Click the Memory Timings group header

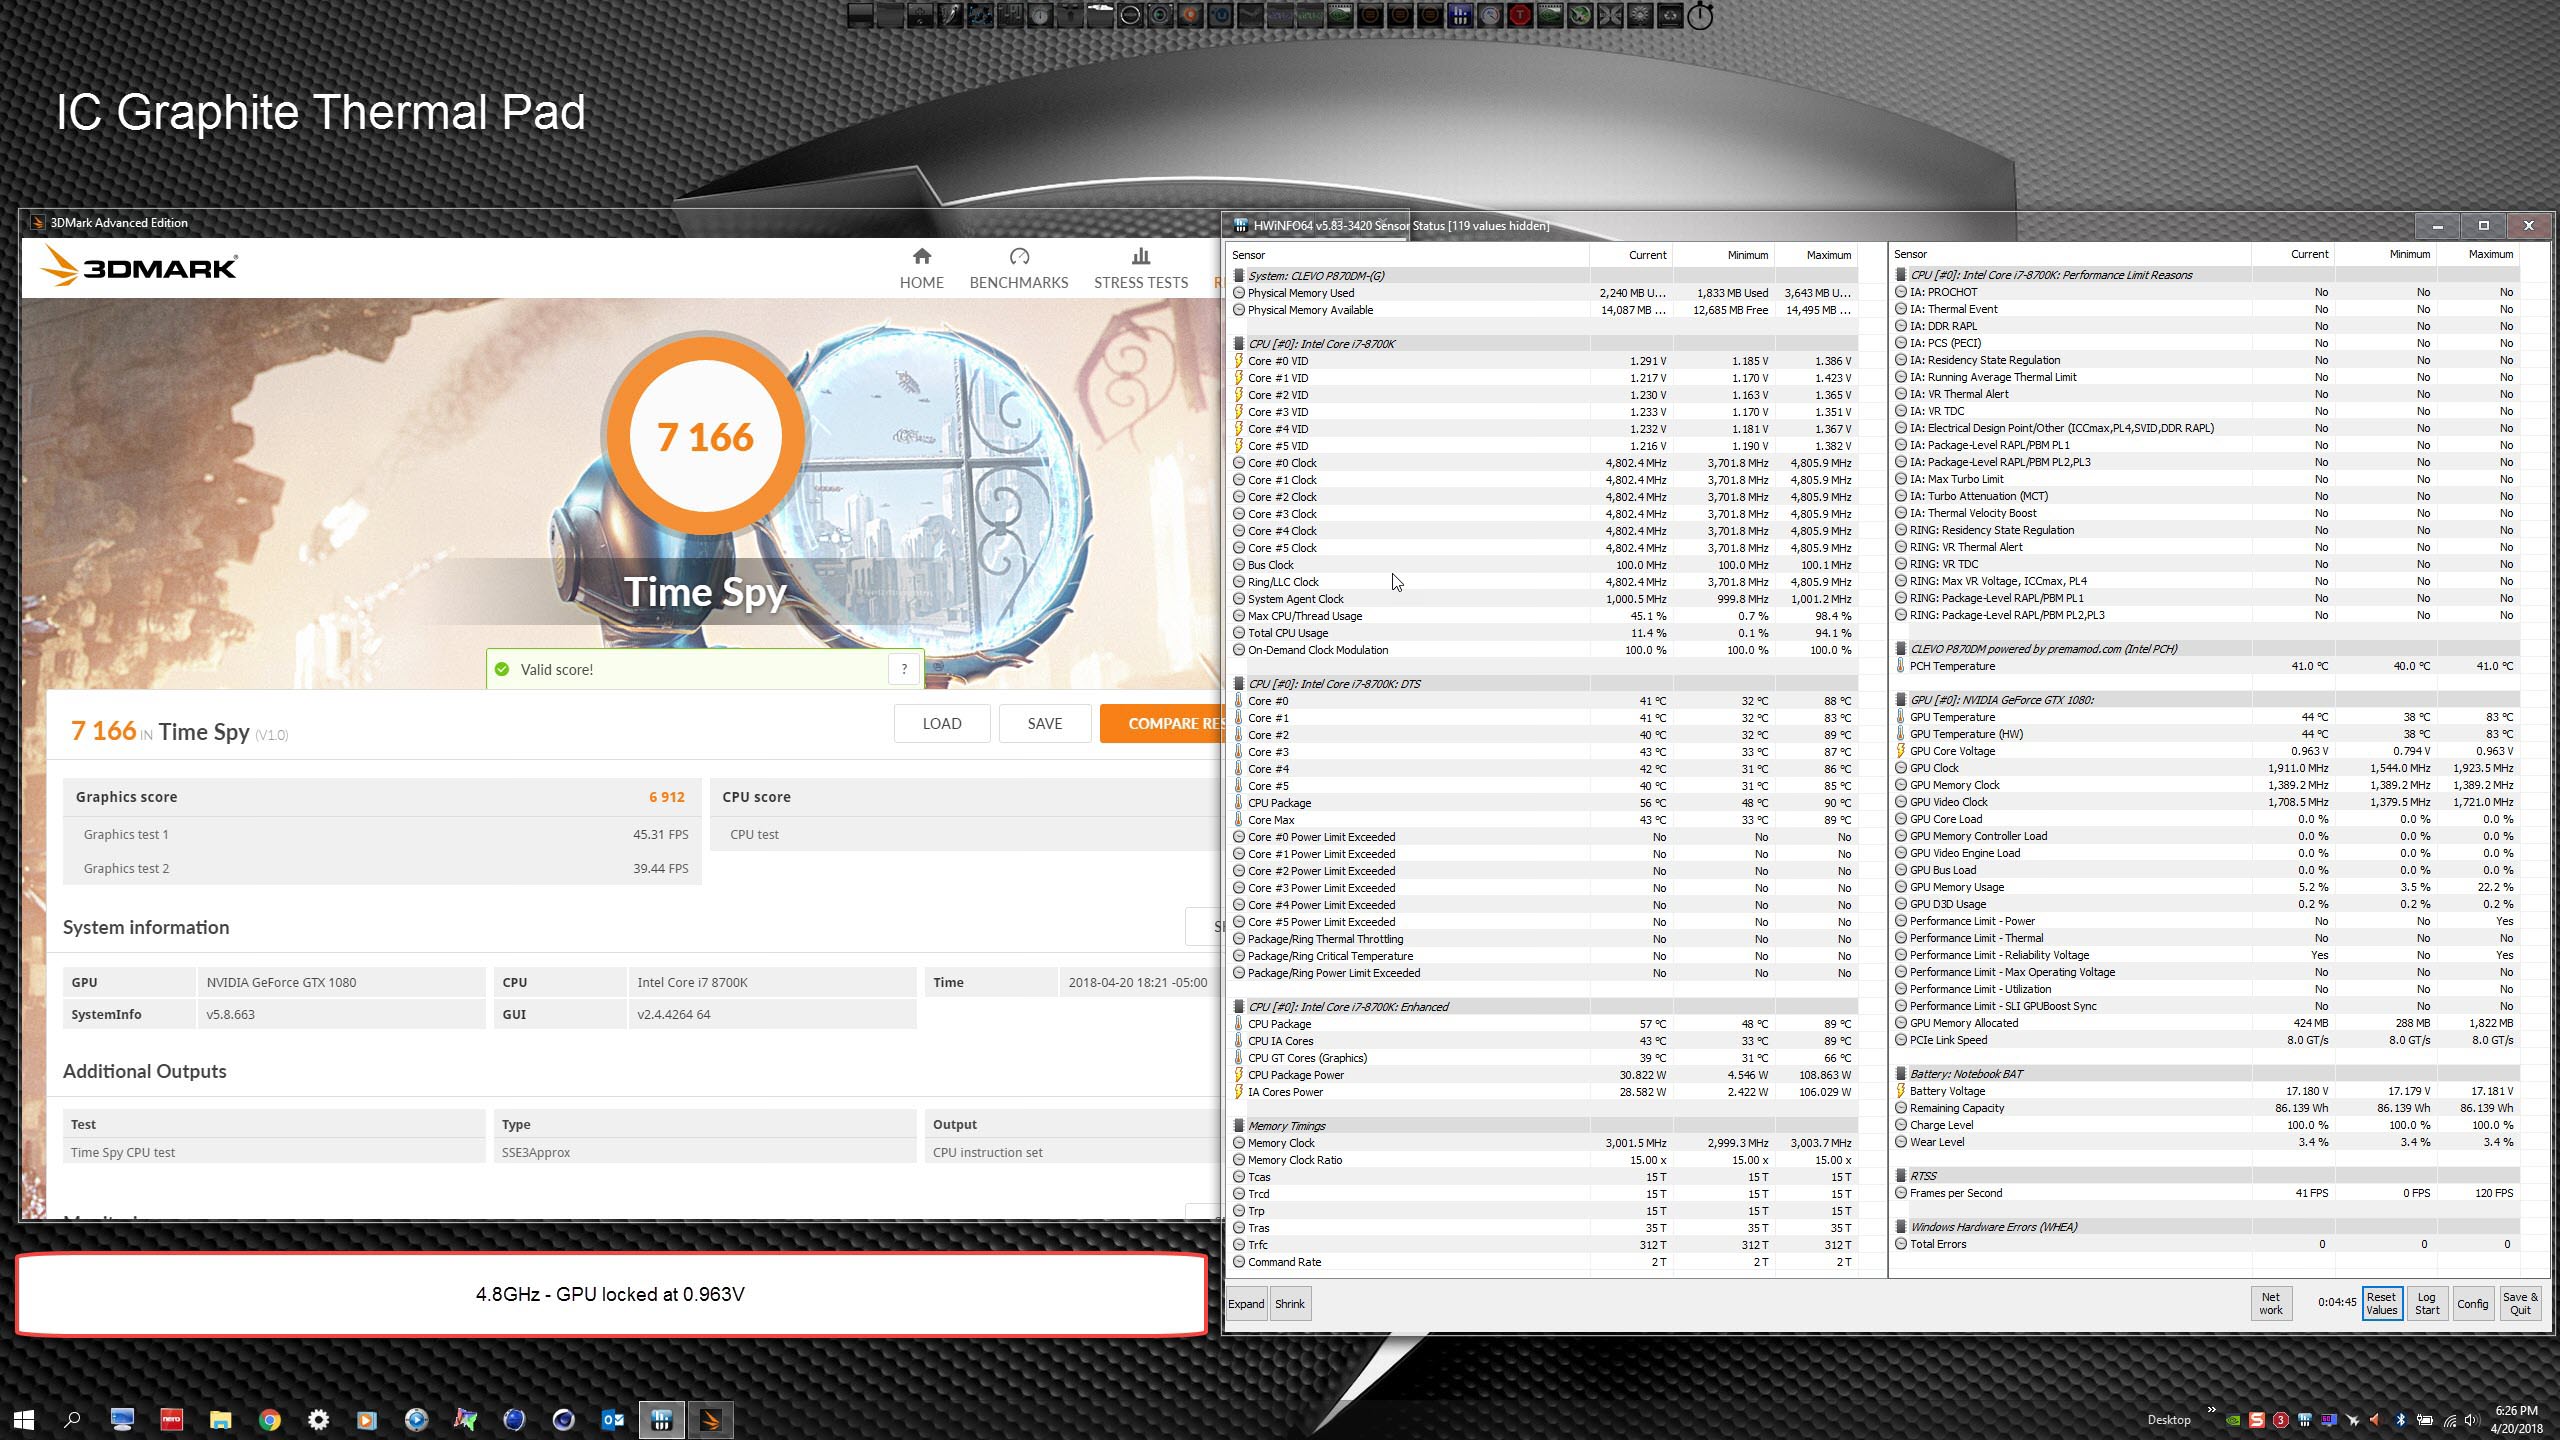pos(1544,1126)
